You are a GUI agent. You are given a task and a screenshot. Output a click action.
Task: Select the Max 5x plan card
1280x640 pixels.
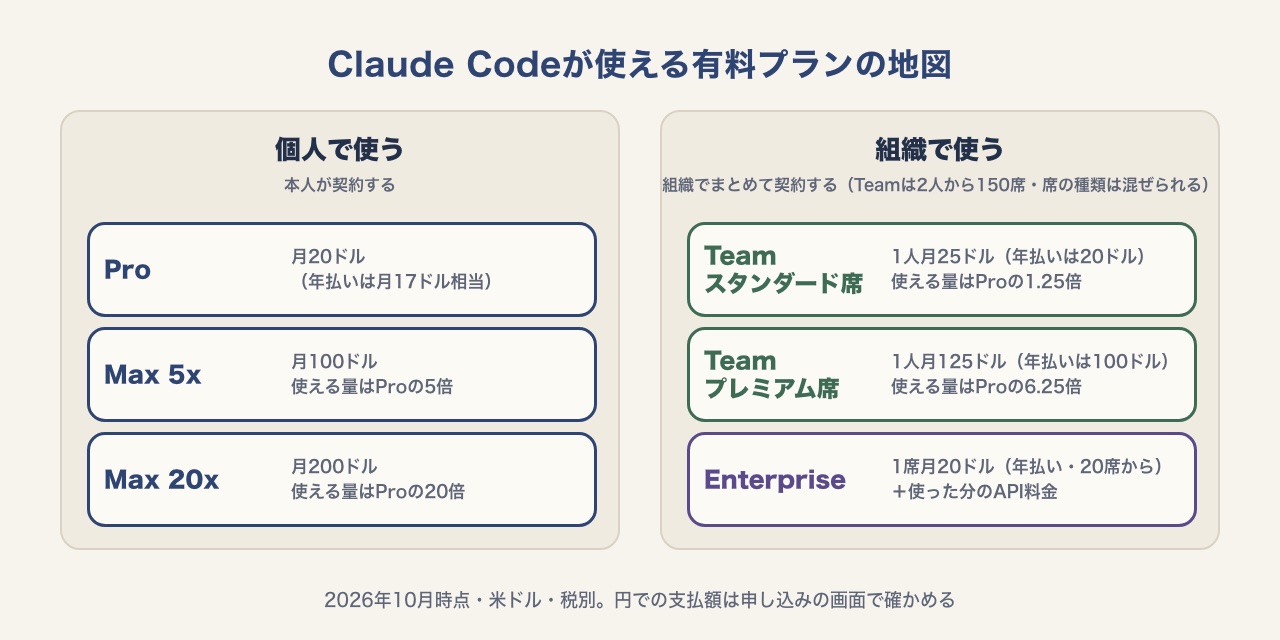point(342,375)
